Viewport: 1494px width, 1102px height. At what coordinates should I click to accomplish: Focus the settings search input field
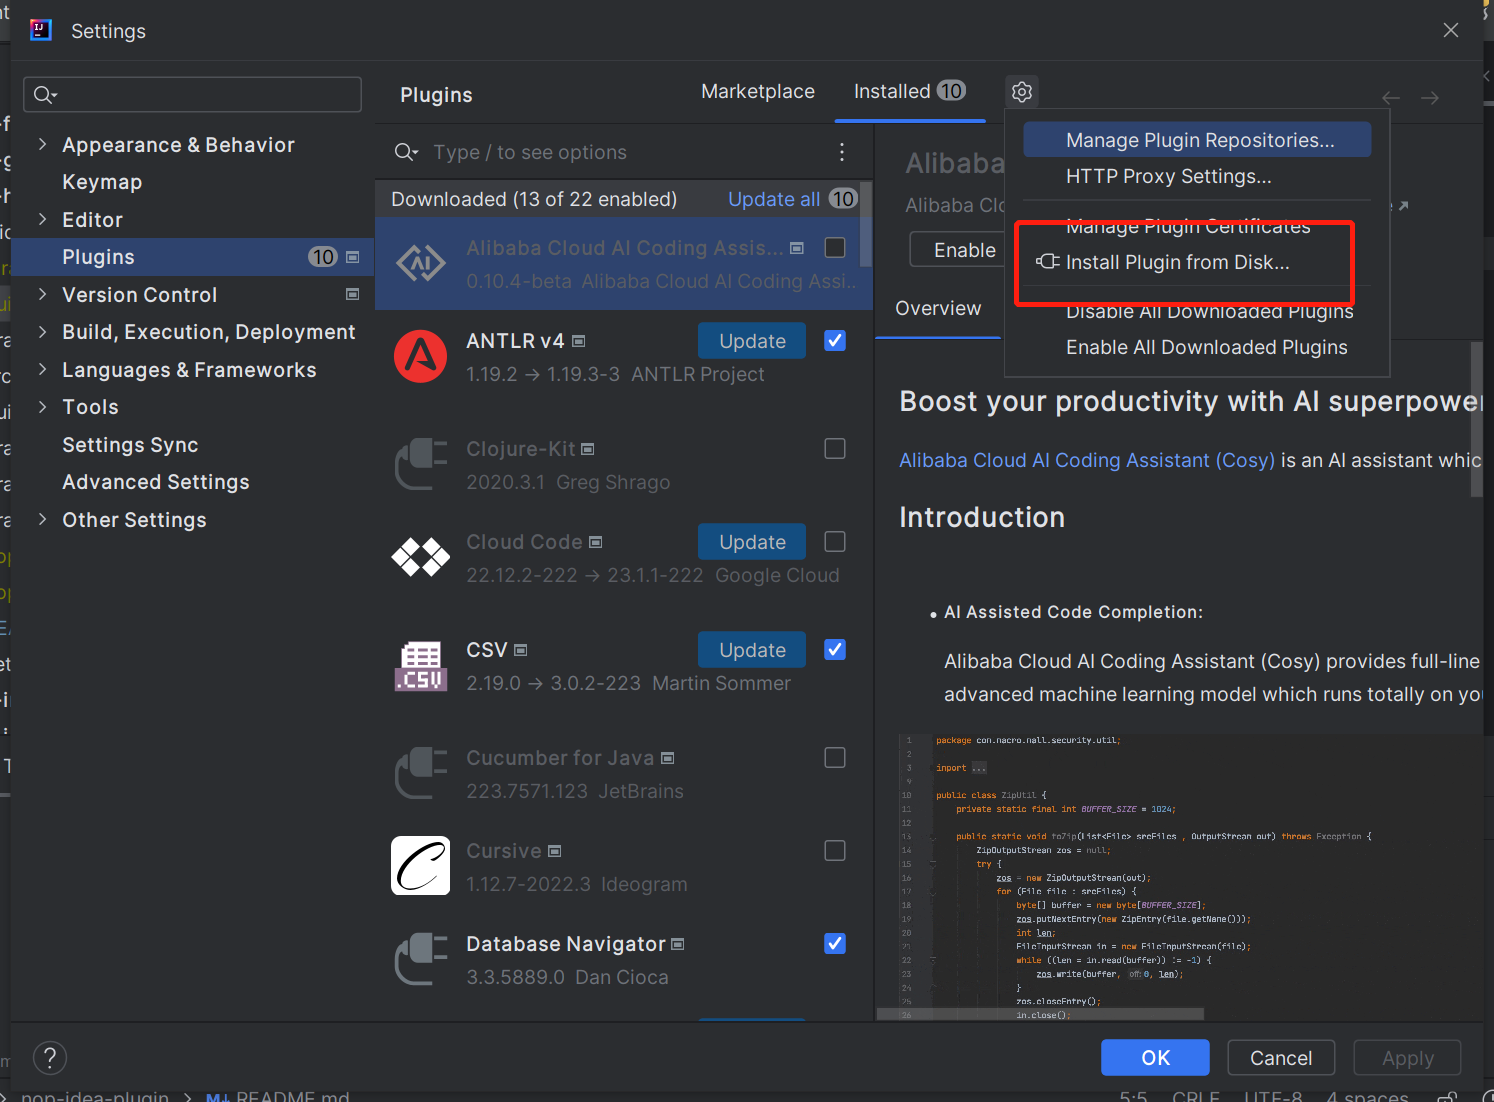coord(192,95)
